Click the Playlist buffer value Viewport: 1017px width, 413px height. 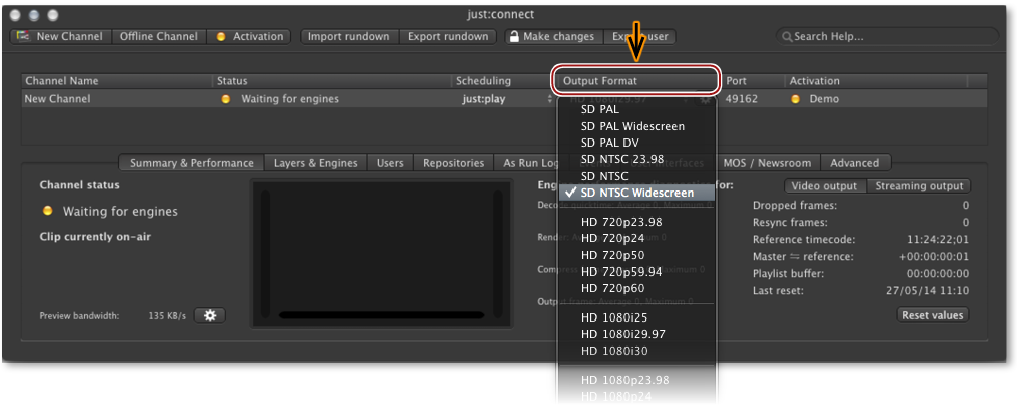(x=938, y=274)
